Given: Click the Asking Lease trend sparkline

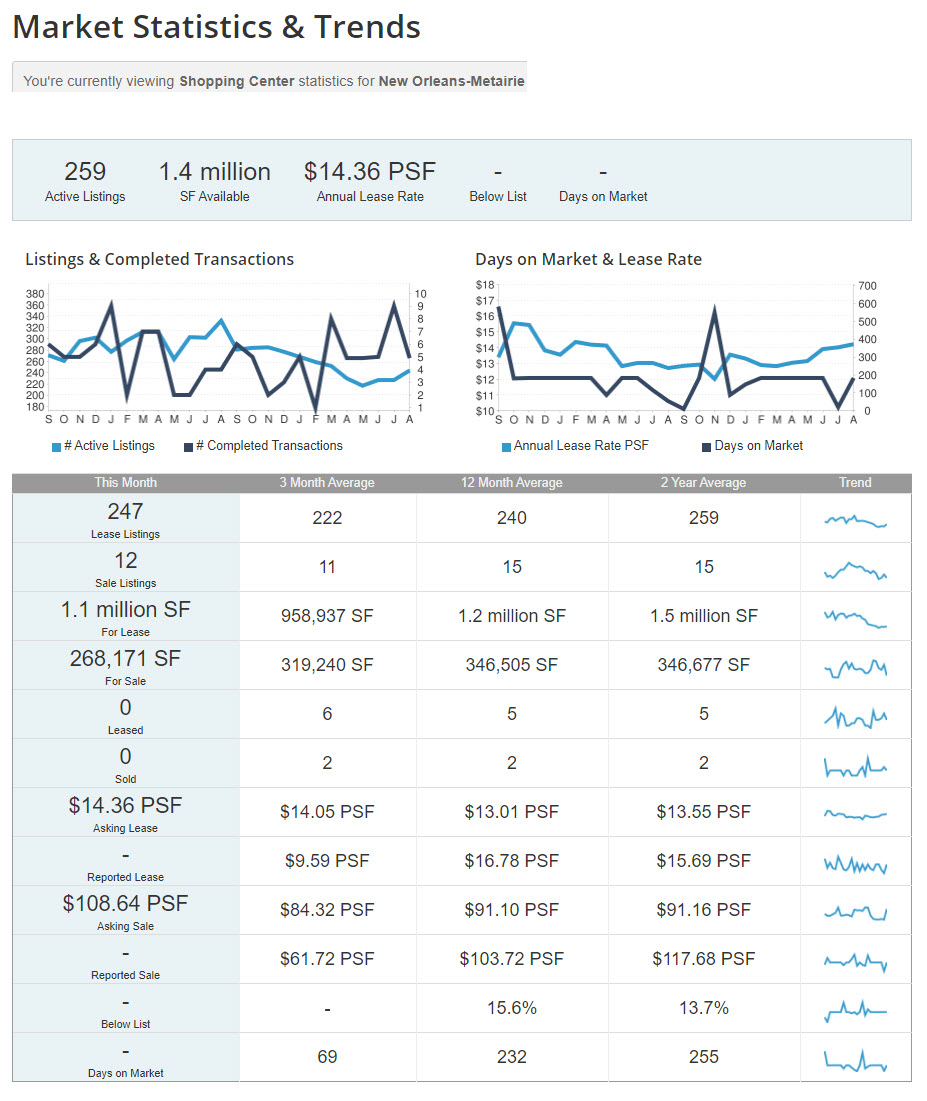Looking at the screenshot, I should [x=855, y=815].
